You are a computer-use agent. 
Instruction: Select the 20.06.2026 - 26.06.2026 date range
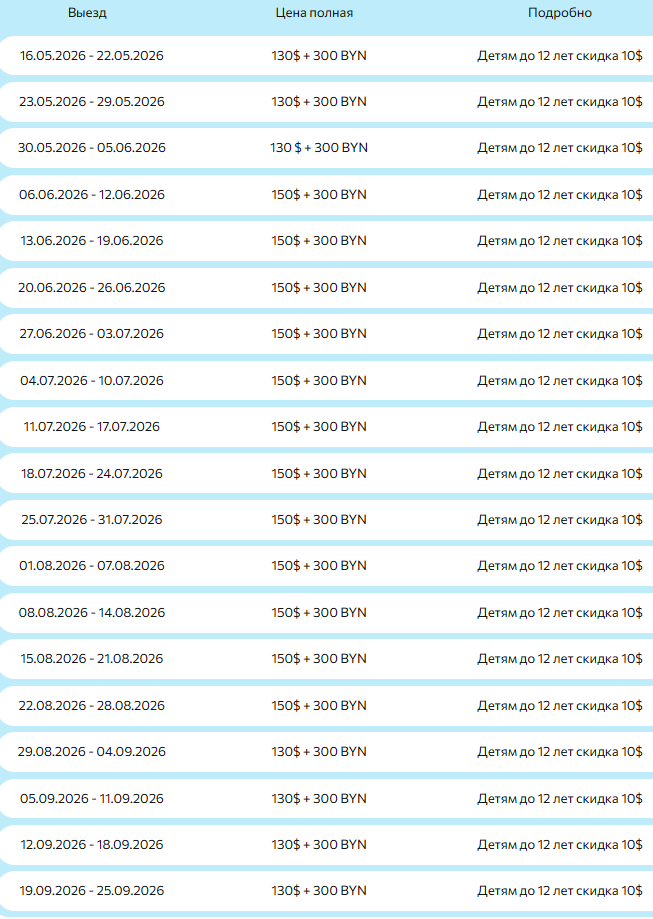pyautogui.click(x=92, y=287)
